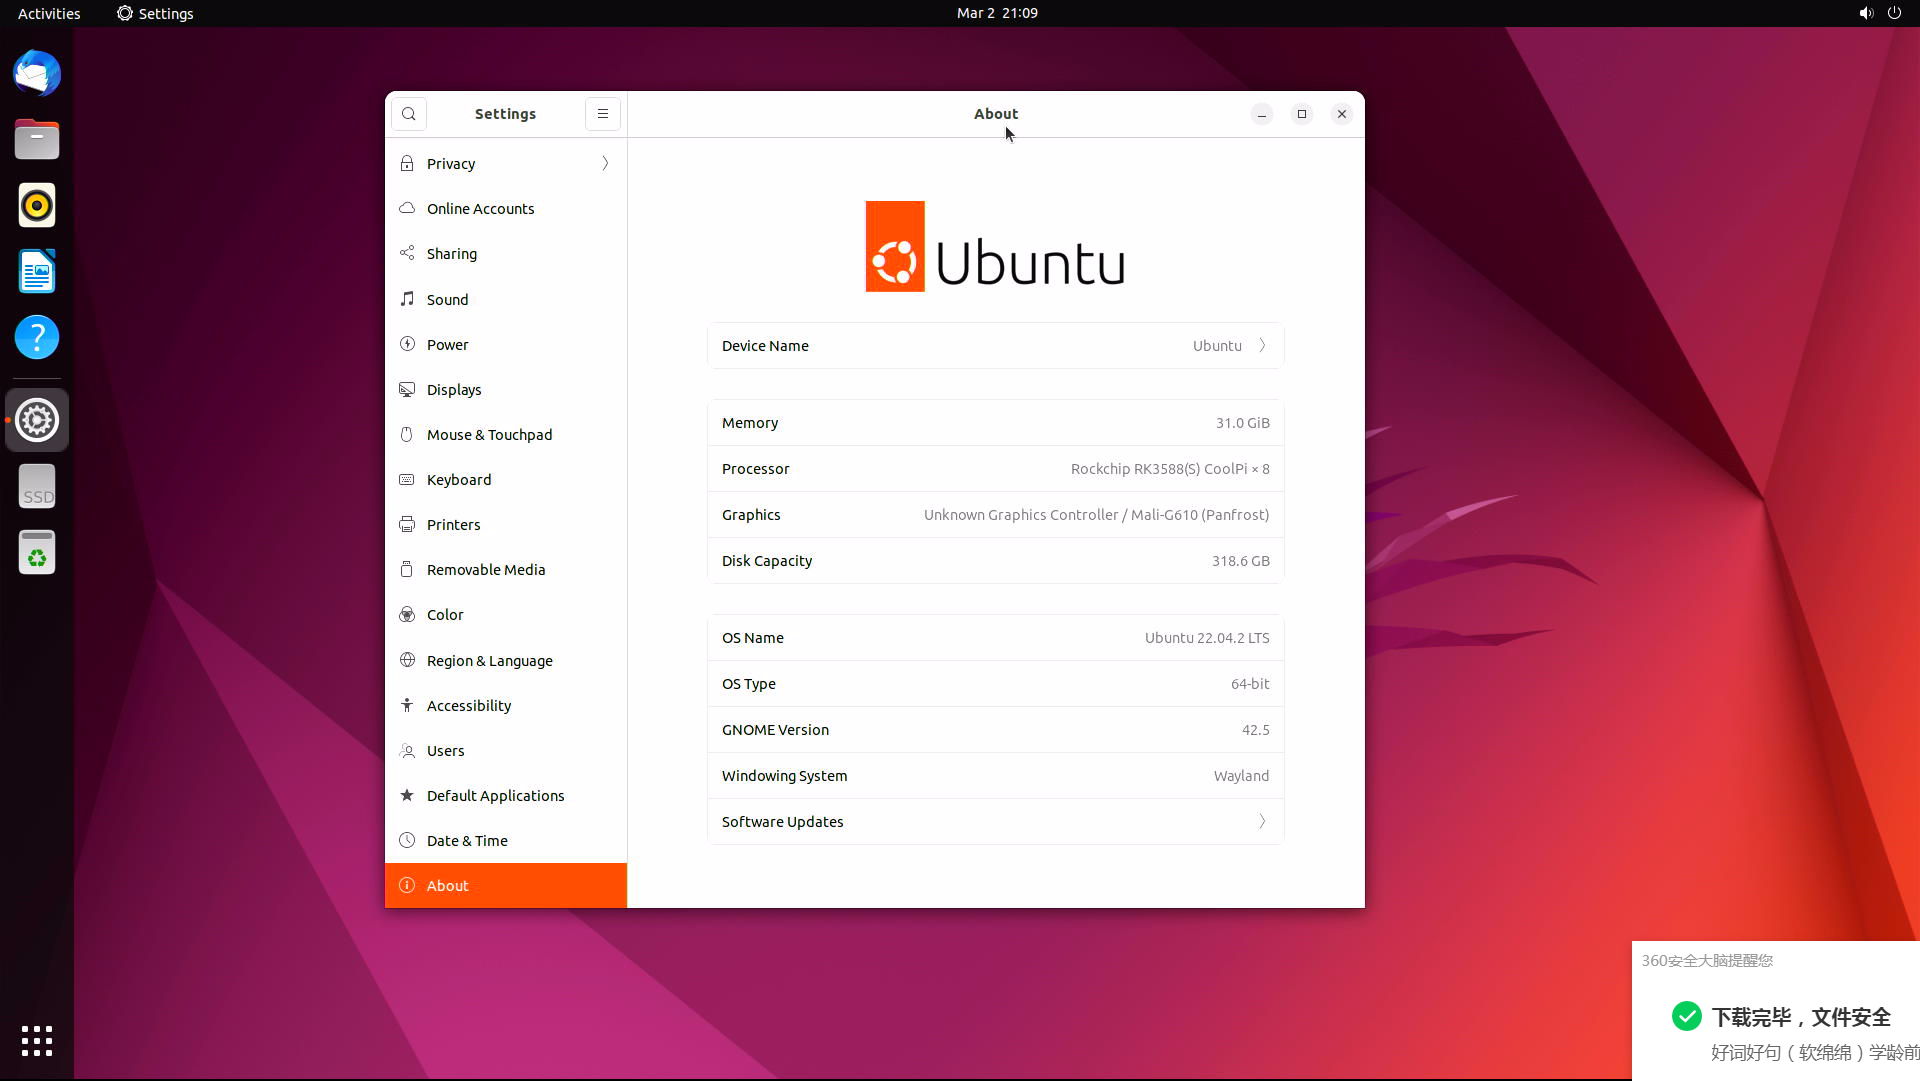Open Trash from the dock
This screenshot has width=1920, height=1081.
(x=37, y=552)
